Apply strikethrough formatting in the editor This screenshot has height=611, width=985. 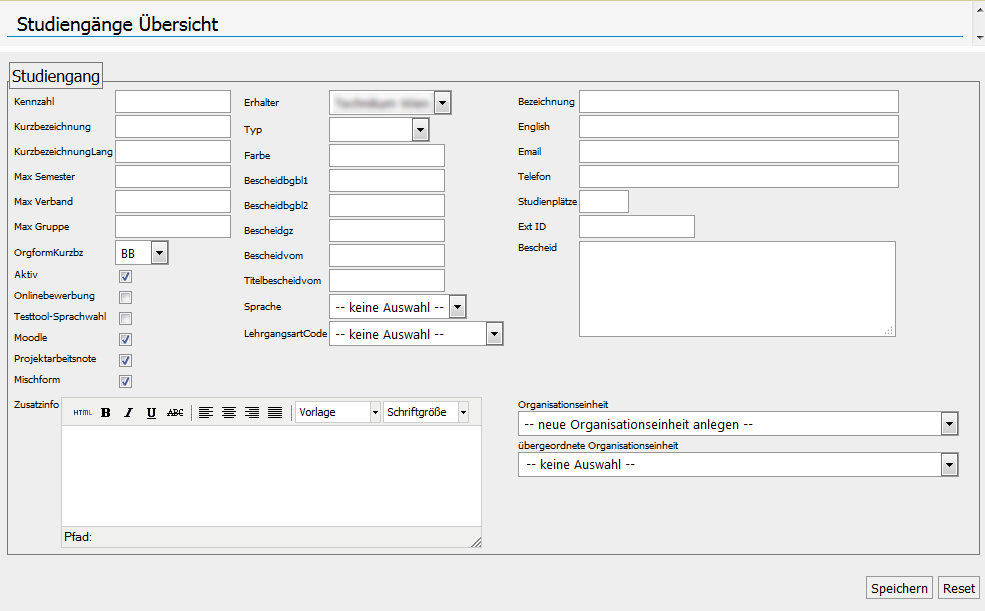pyautogui.click(x=175, y=412)
